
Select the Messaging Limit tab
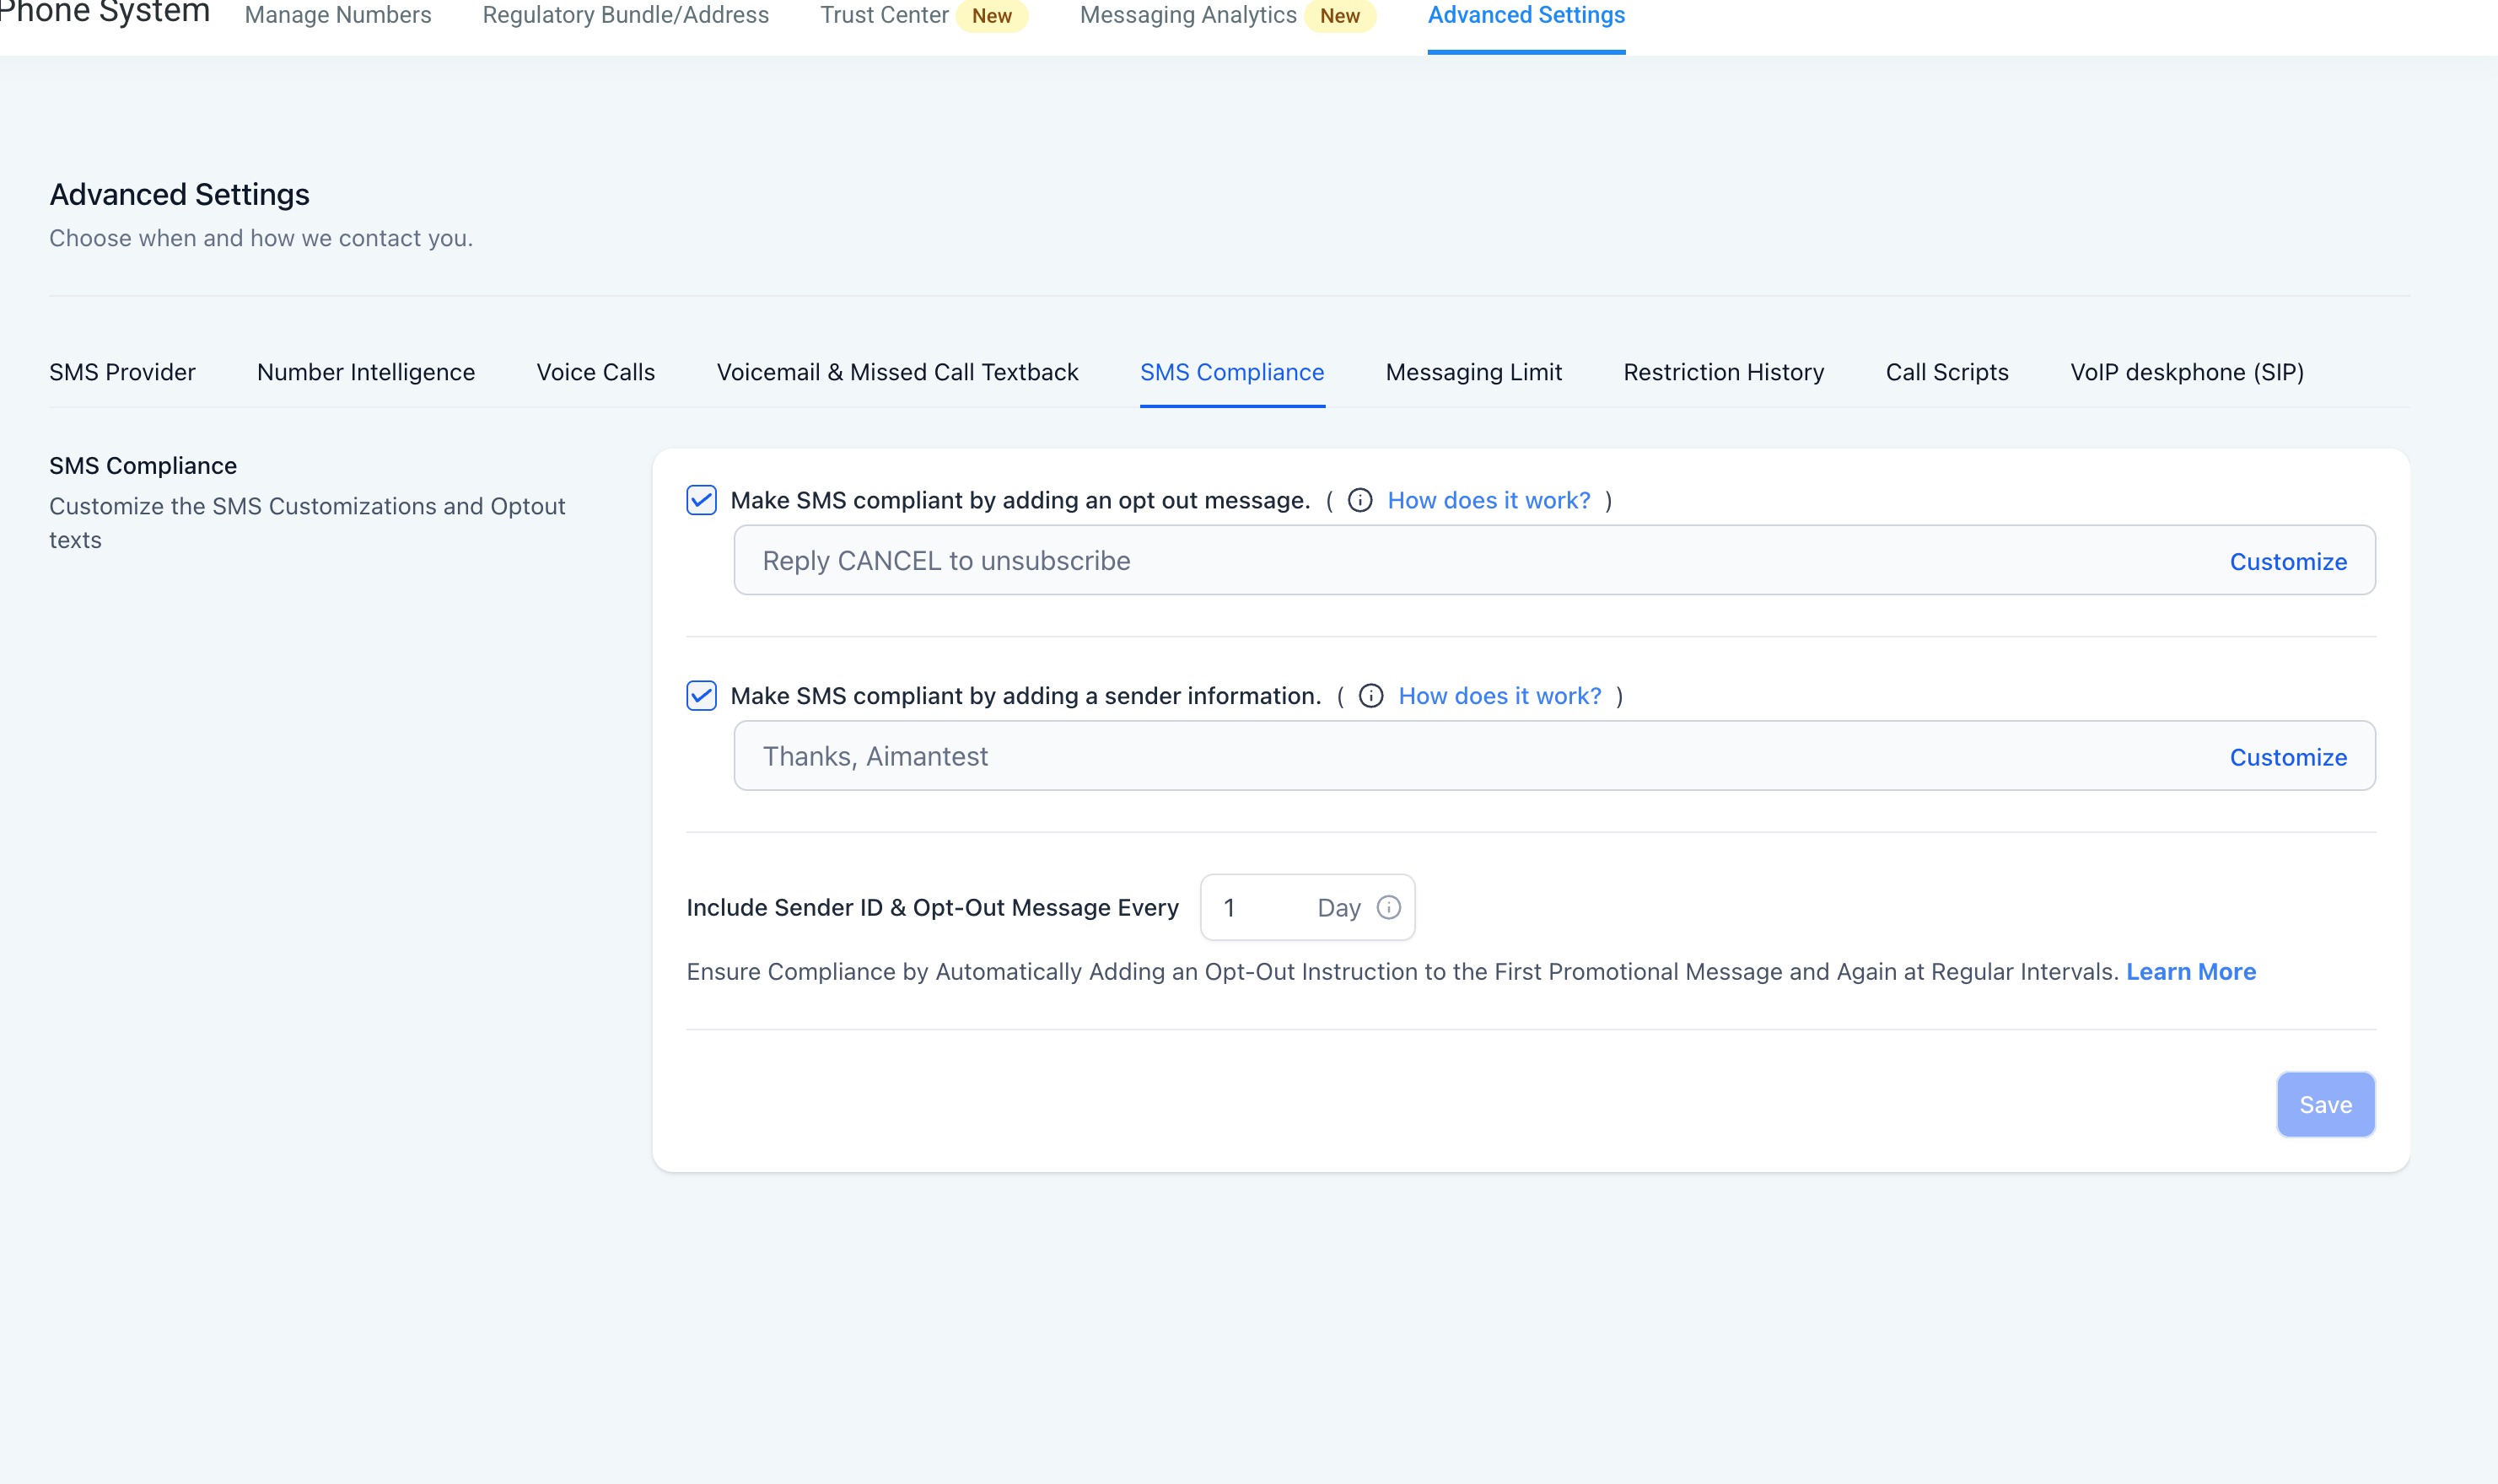click(1473, 372)
